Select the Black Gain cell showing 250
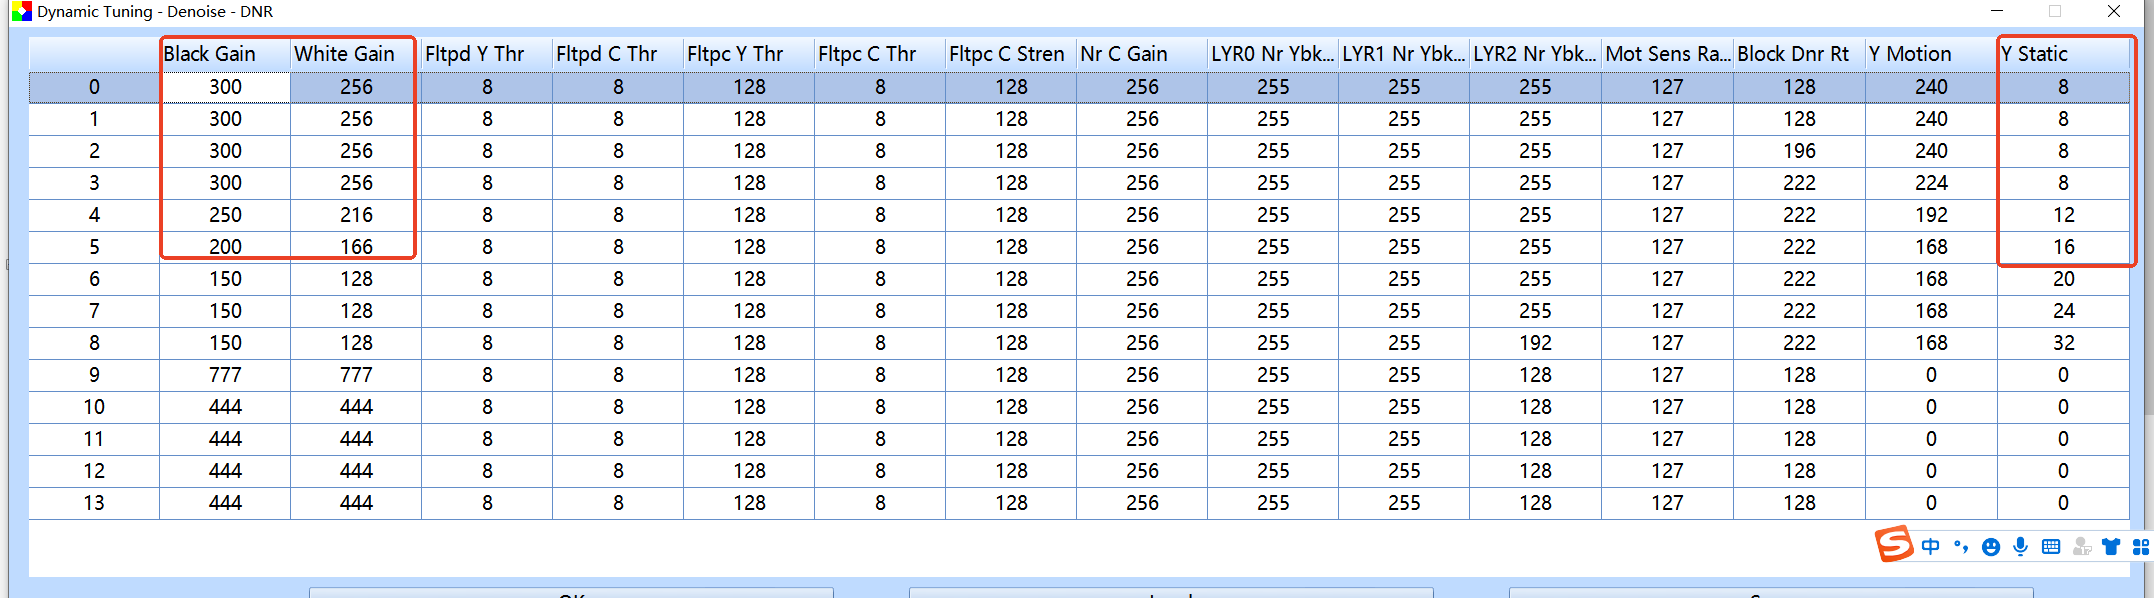2154x598 pixels. [x=225, y=215]
